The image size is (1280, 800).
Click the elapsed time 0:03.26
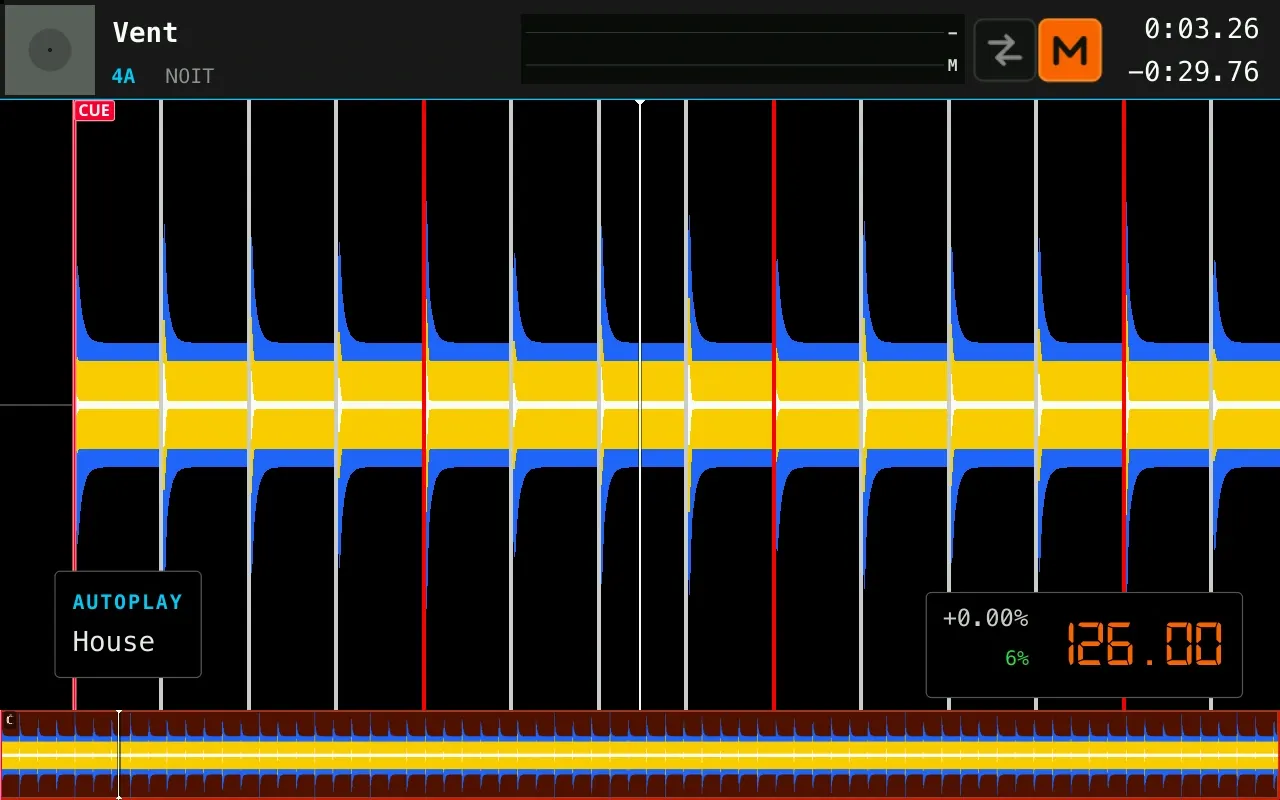click(x=1201, y=29)
